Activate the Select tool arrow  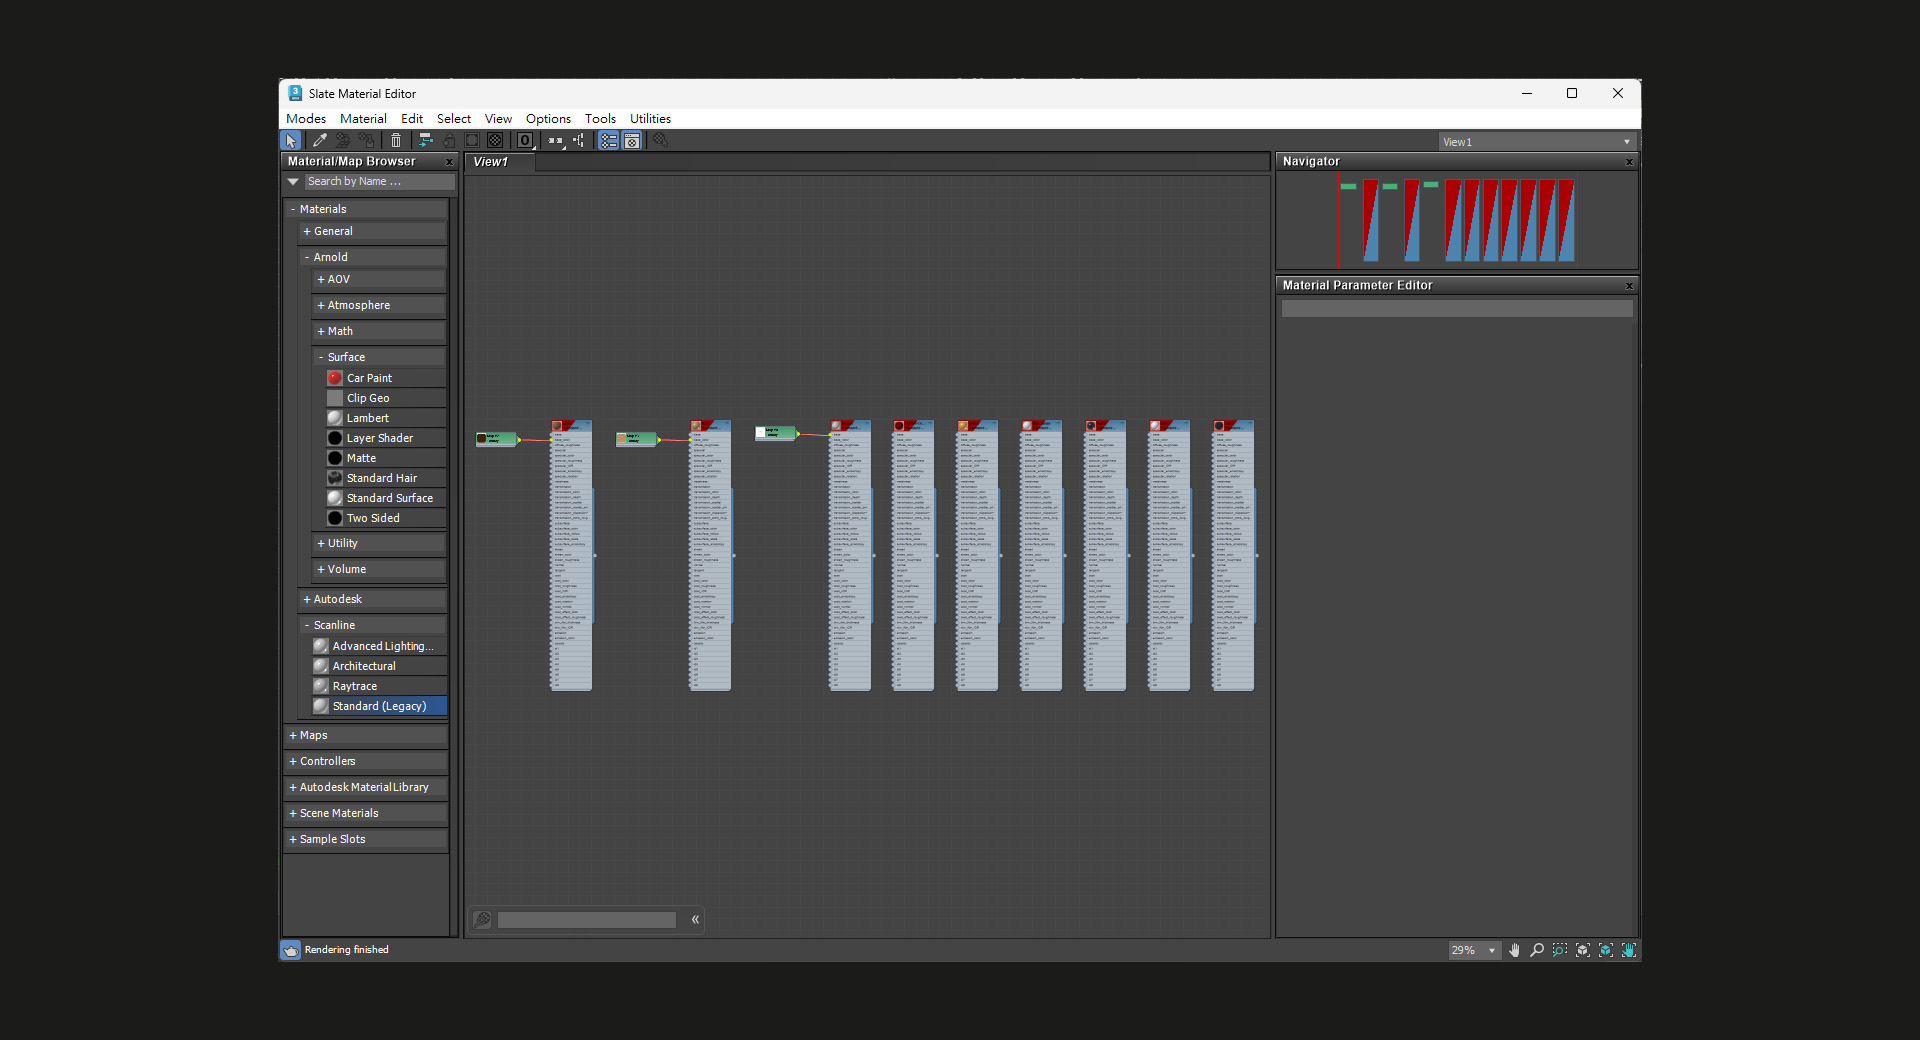[291, 141]
